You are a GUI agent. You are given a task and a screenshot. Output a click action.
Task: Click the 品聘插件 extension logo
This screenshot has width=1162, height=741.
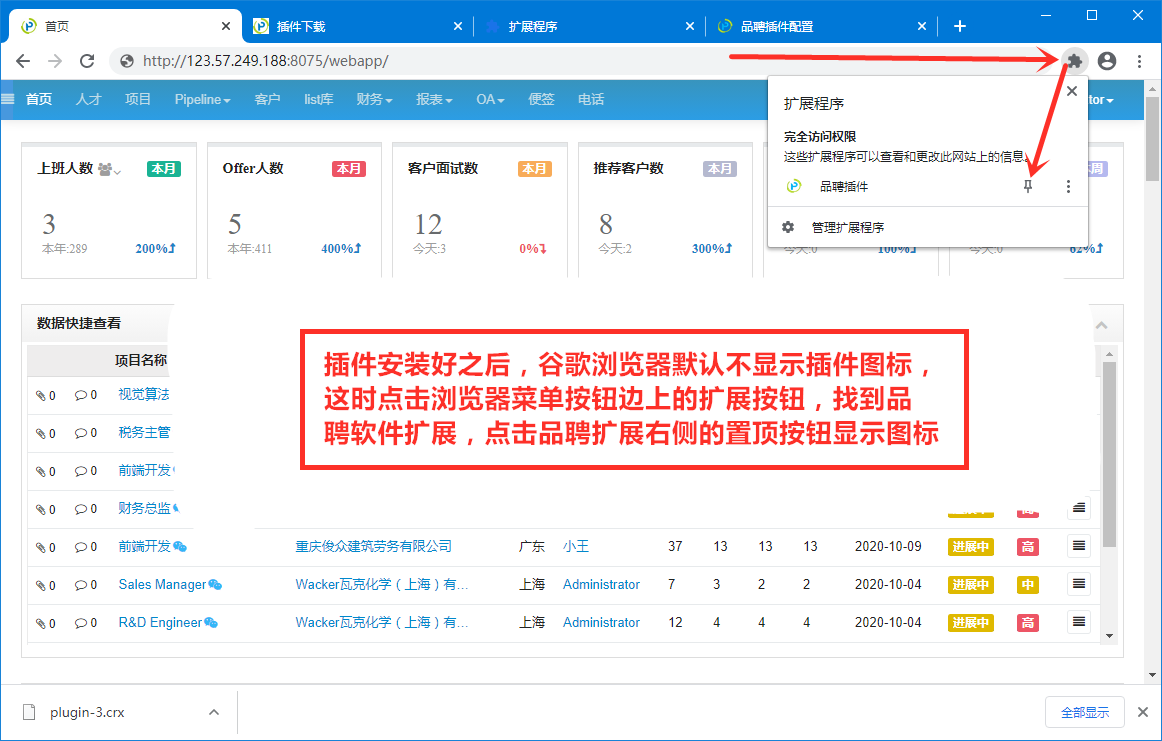791,185
